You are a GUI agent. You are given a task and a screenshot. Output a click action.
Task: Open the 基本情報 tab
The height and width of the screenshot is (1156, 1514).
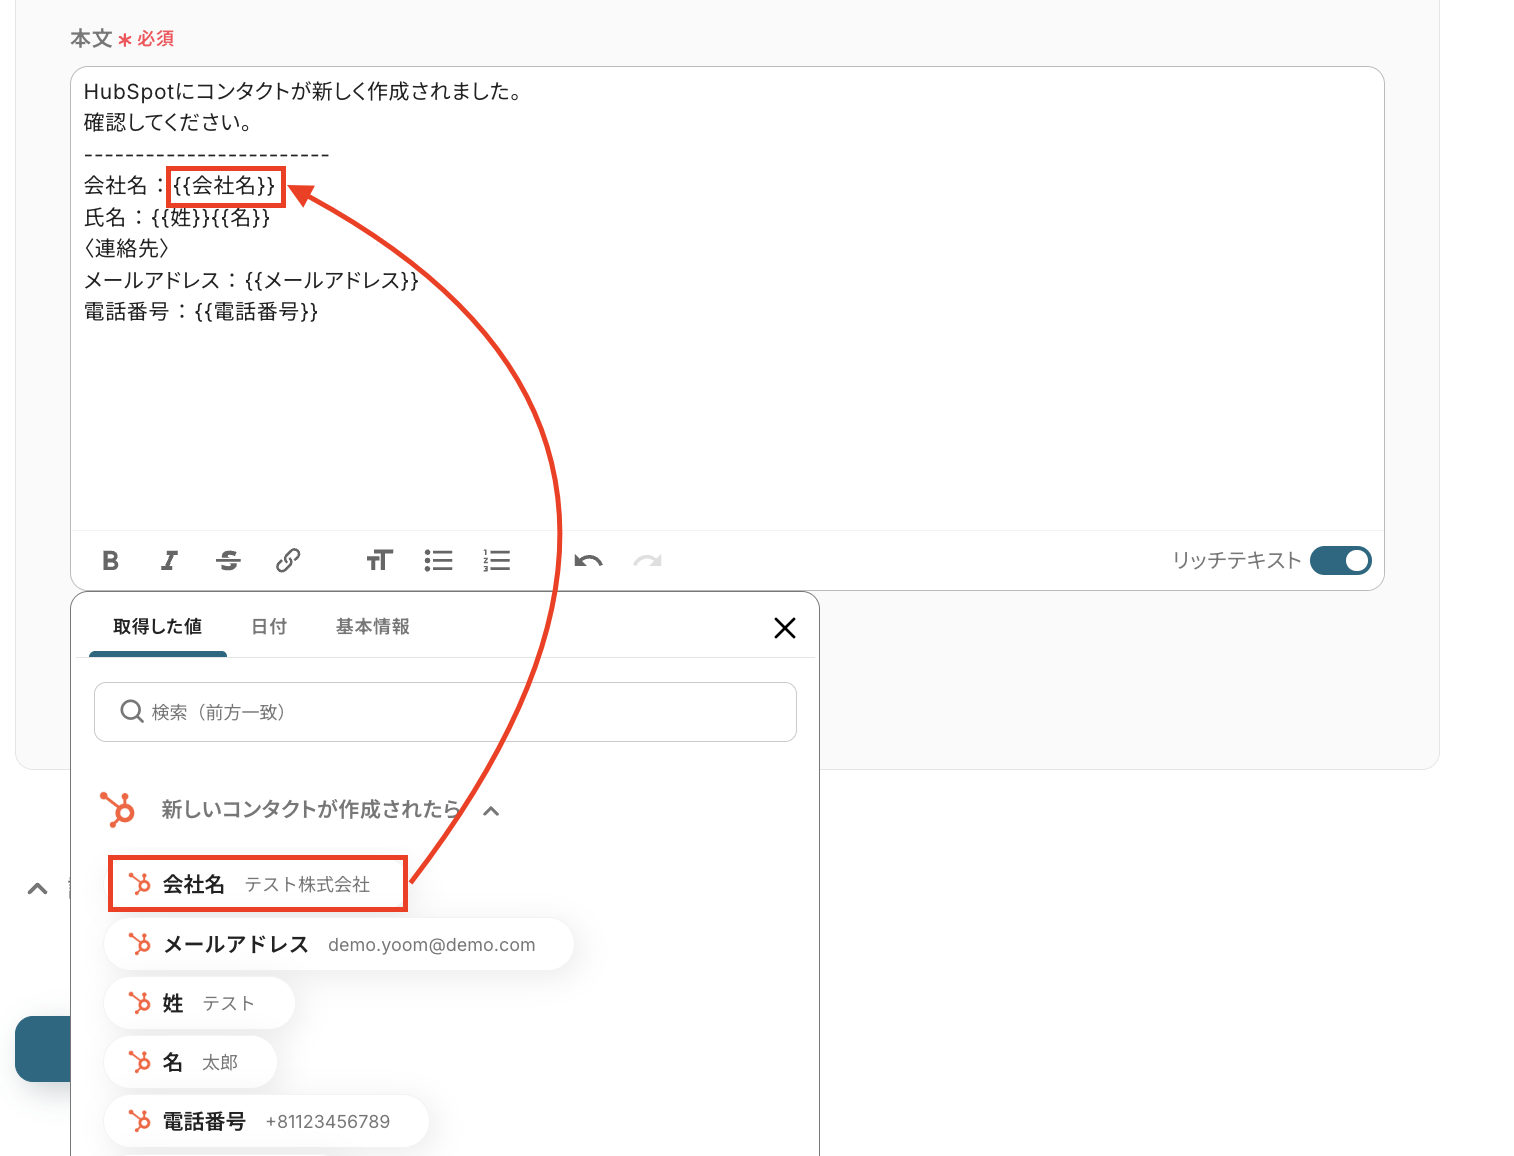click(x=373, y=627)
